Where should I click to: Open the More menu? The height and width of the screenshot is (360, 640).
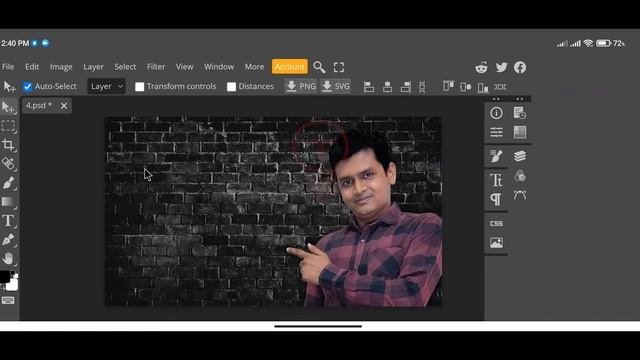tap(254, 67)
